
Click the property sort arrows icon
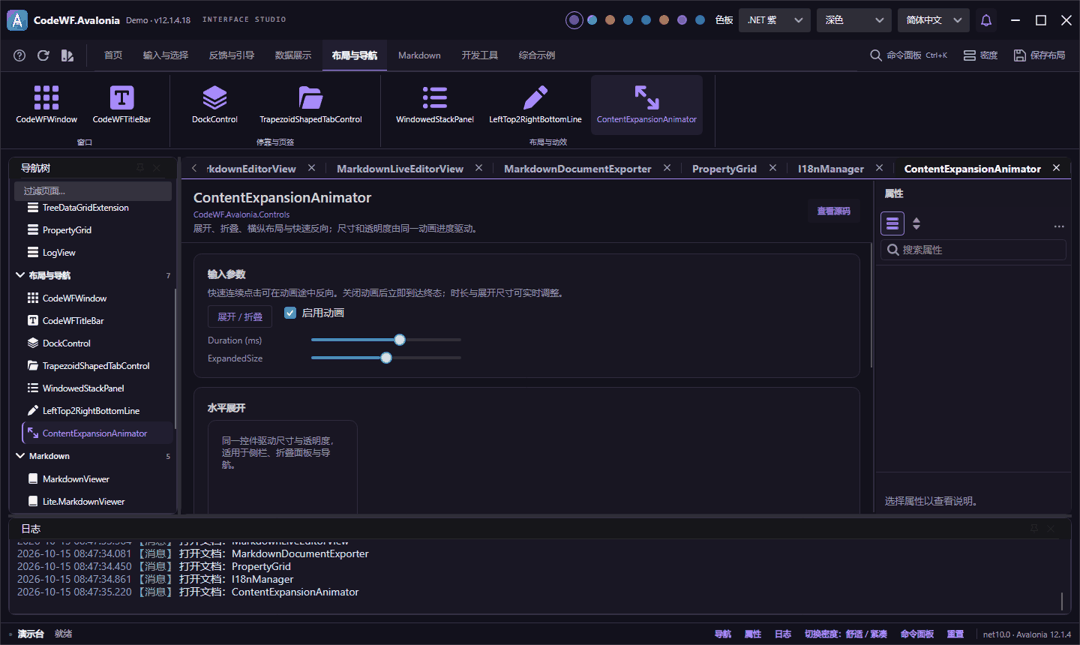(x=916, y=223)
